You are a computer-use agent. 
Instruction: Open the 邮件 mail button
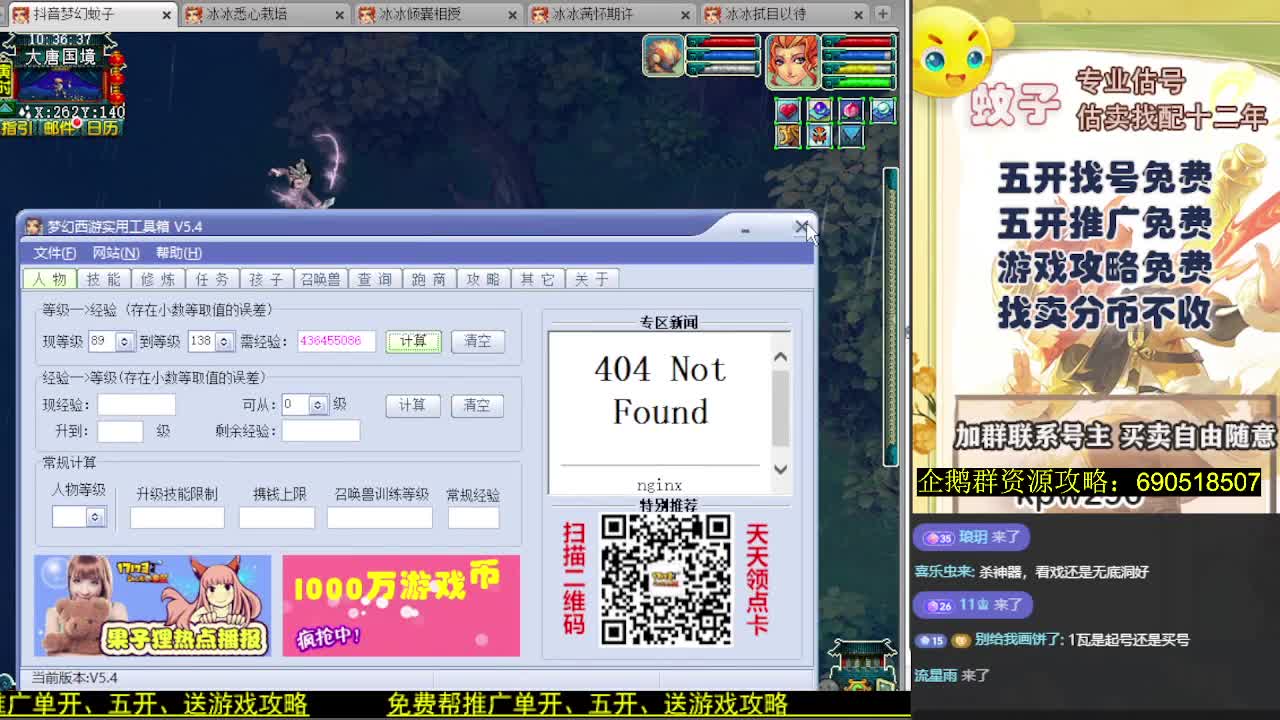click(59, 128)
